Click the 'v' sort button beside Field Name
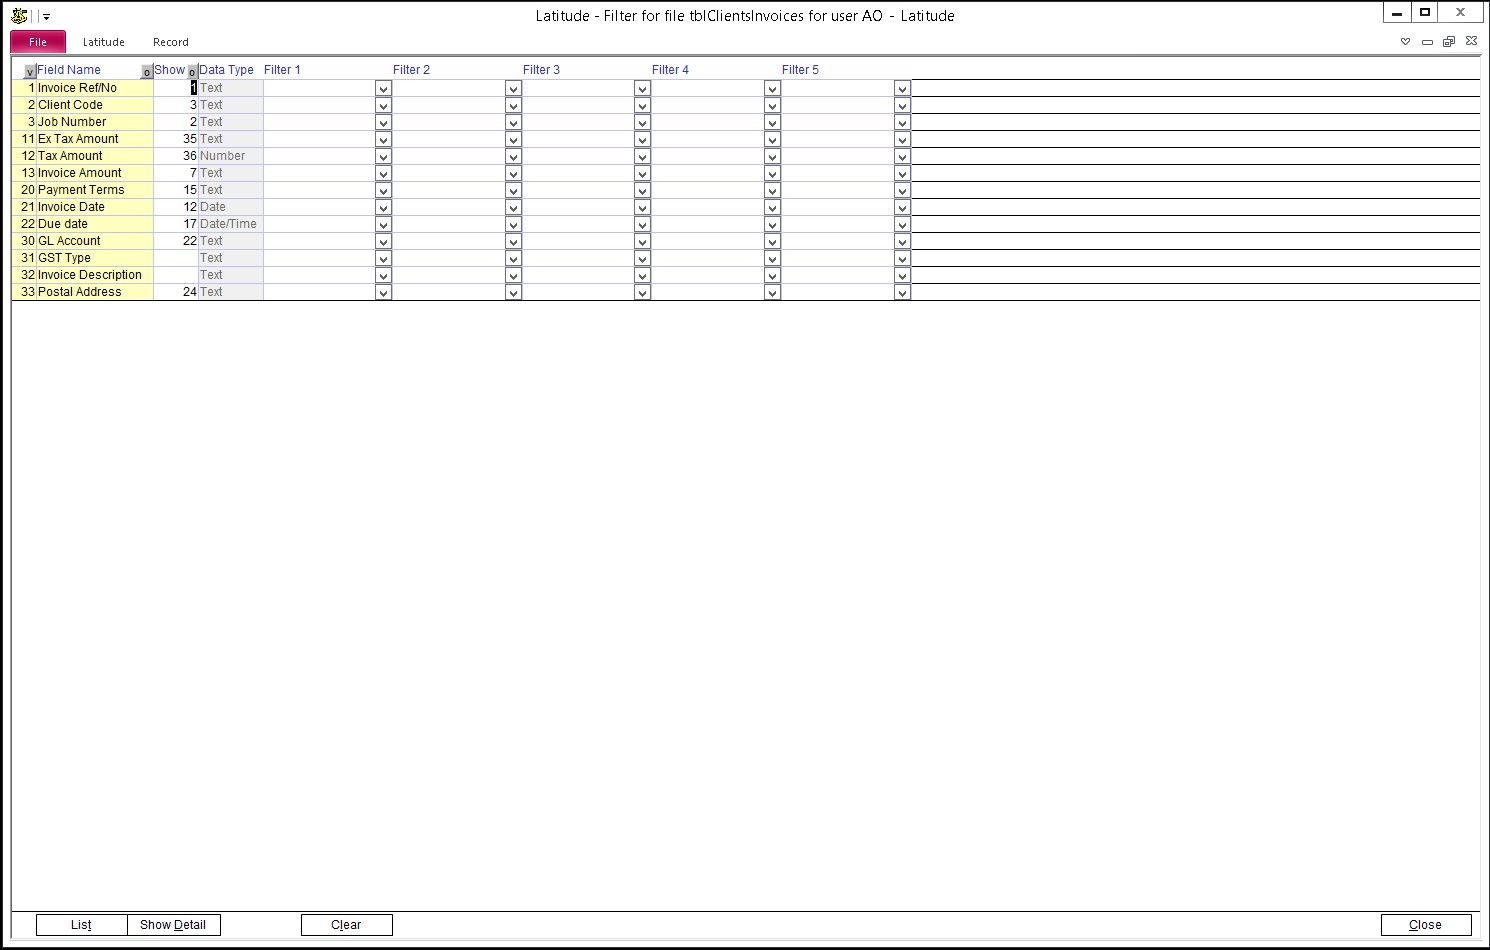 pyautogui.click(x=30, y=72)
